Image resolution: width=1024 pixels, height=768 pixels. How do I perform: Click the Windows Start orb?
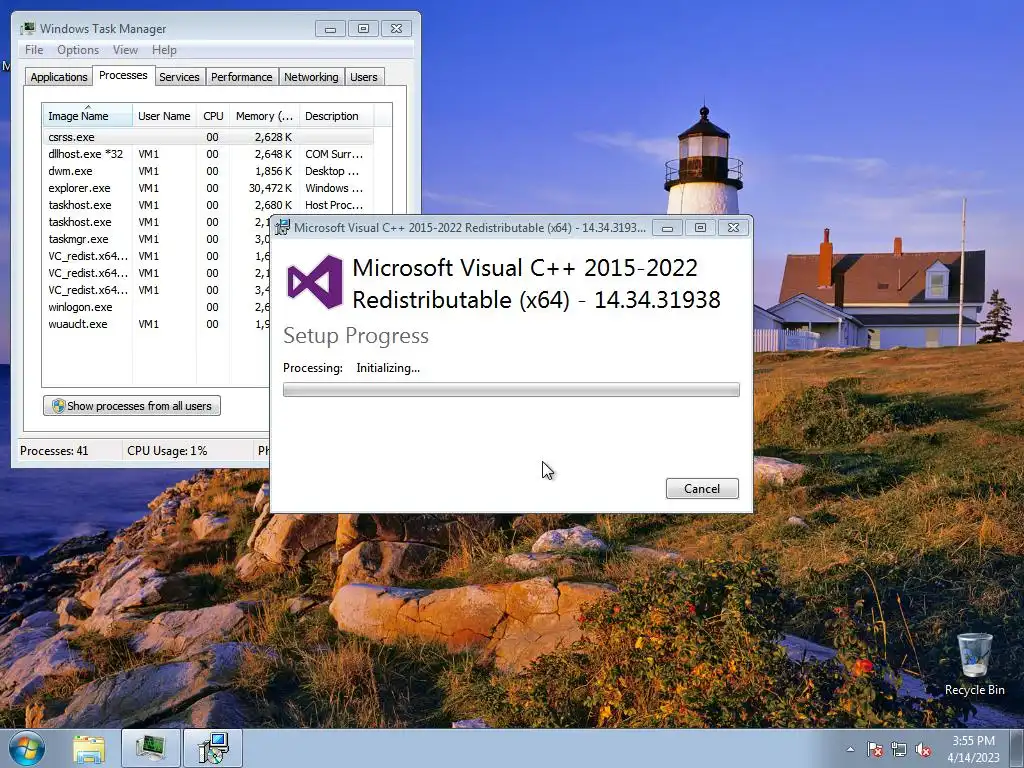click(x=27, y=748)
